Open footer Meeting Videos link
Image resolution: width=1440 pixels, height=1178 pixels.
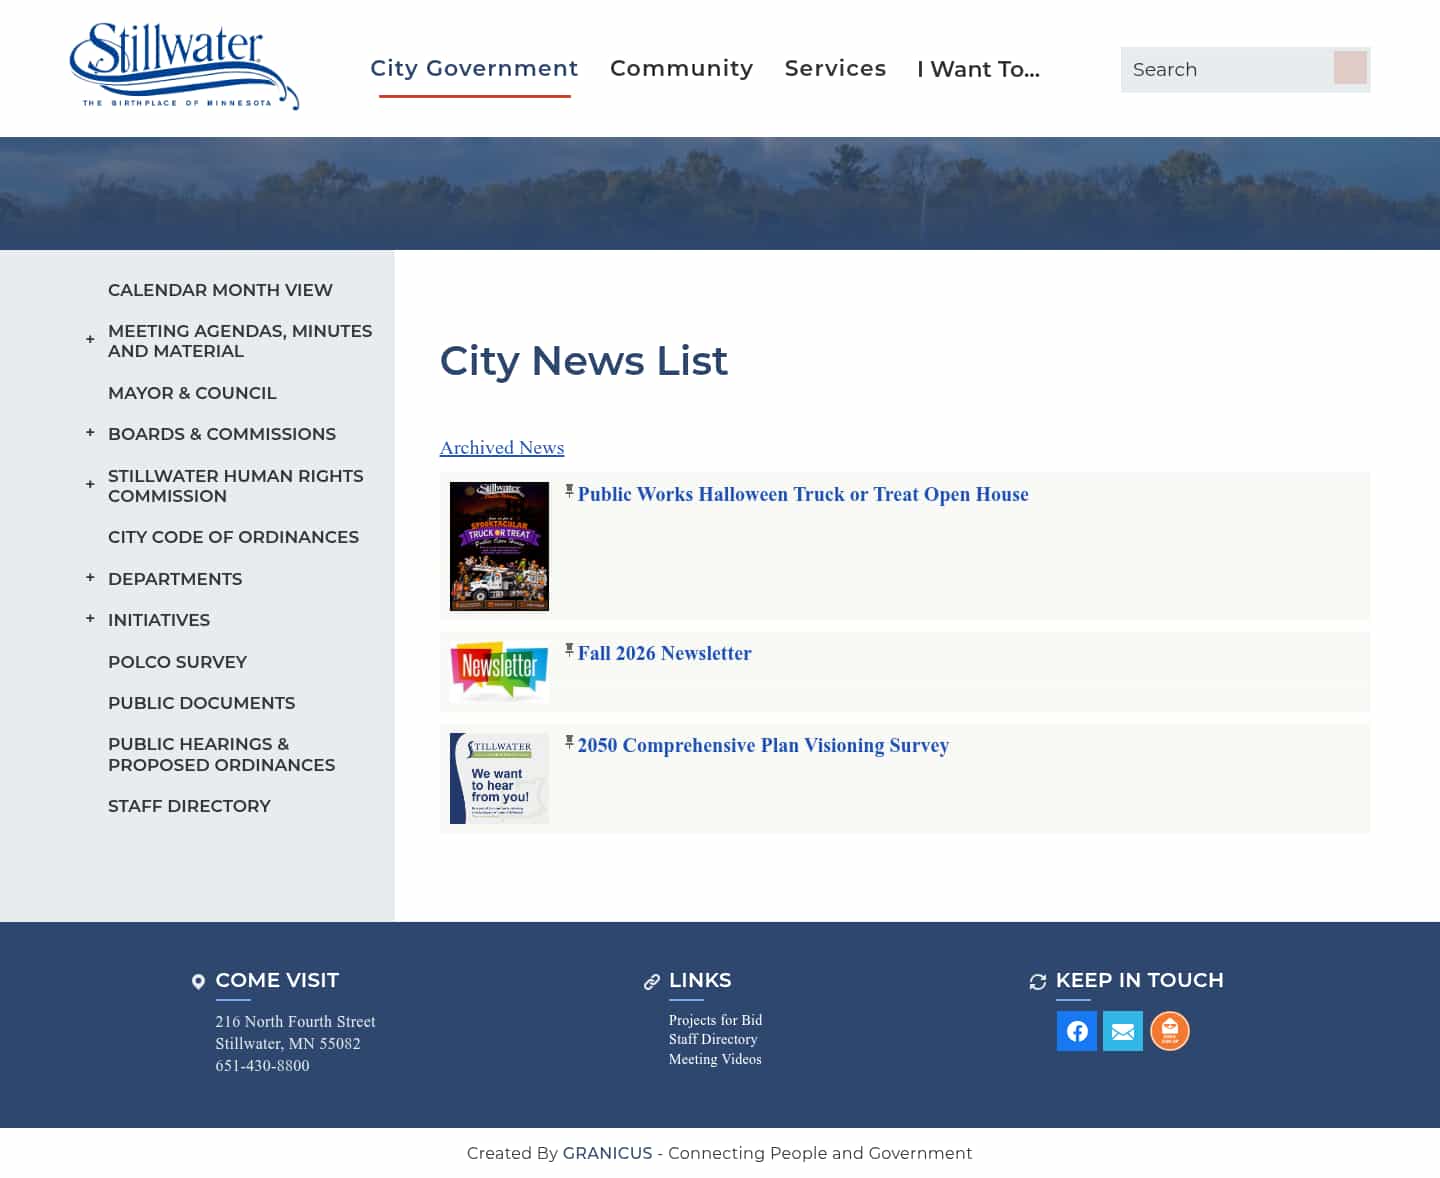point(715,1059)
